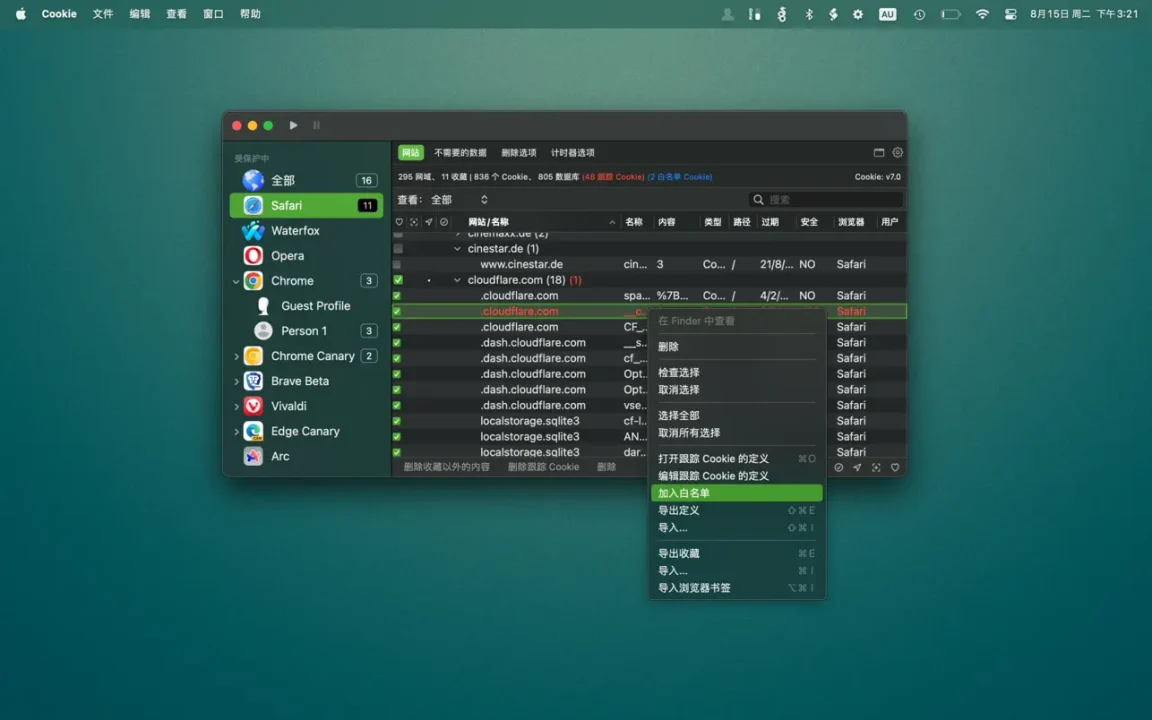Select the Guest Profile icon
Image resolution: width=1152 pixels, height=720 pixels.
[263, 306]
